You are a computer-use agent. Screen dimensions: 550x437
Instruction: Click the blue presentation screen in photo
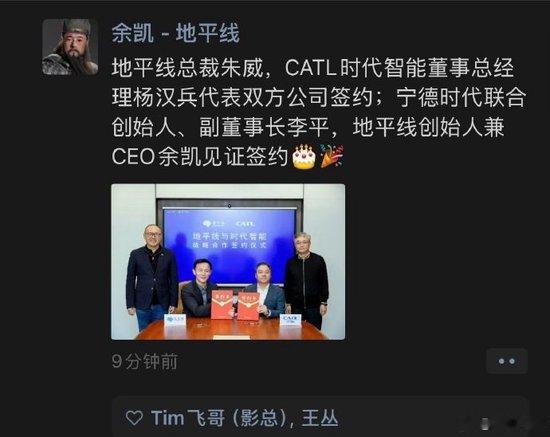click(x=229, y=244)
